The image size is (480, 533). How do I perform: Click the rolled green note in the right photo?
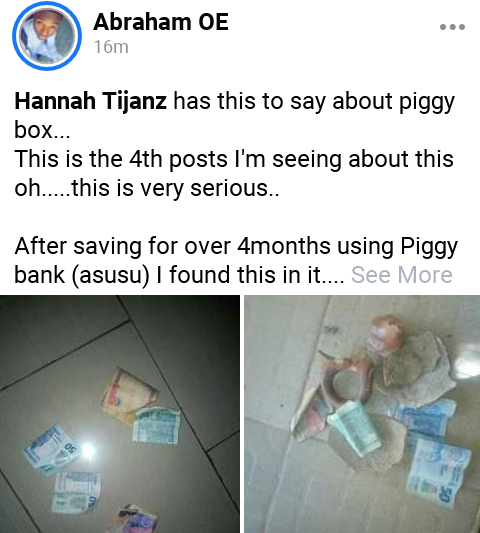coord(354,428)
